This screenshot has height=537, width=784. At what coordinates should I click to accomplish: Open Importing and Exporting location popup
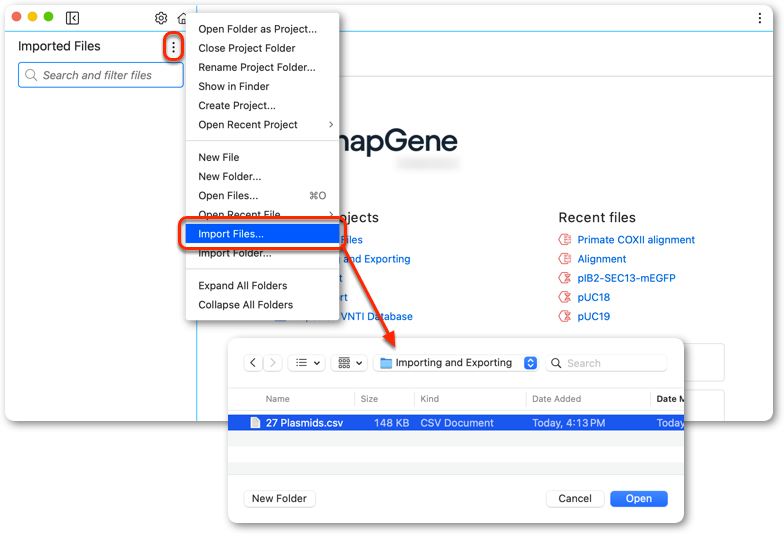pyautogui.click(x=456, y=362)
